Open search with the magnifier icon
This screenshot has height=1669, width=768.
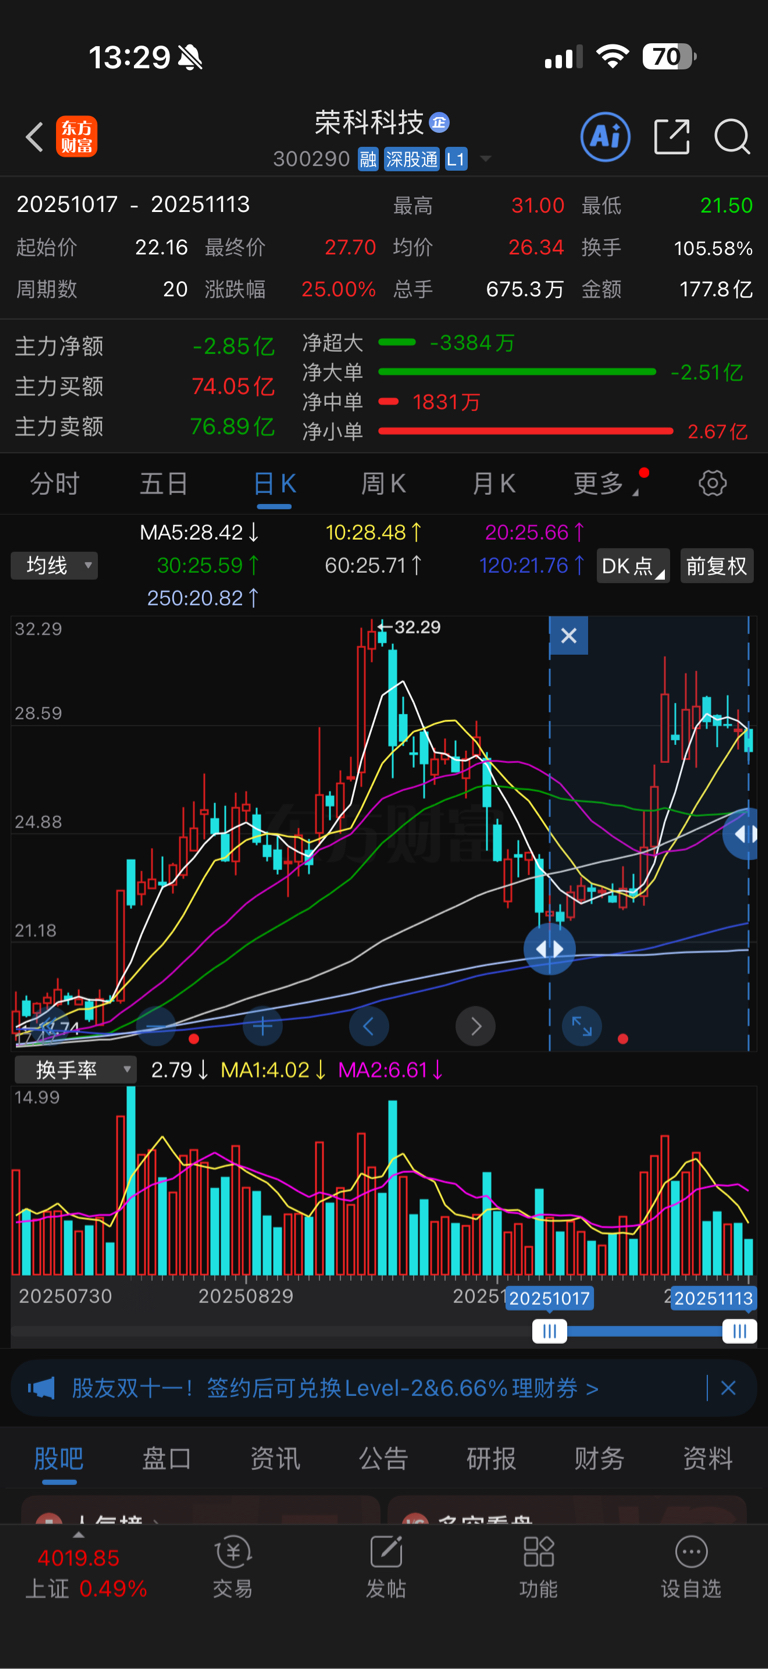pyautogui.click(x=732, y=136)
